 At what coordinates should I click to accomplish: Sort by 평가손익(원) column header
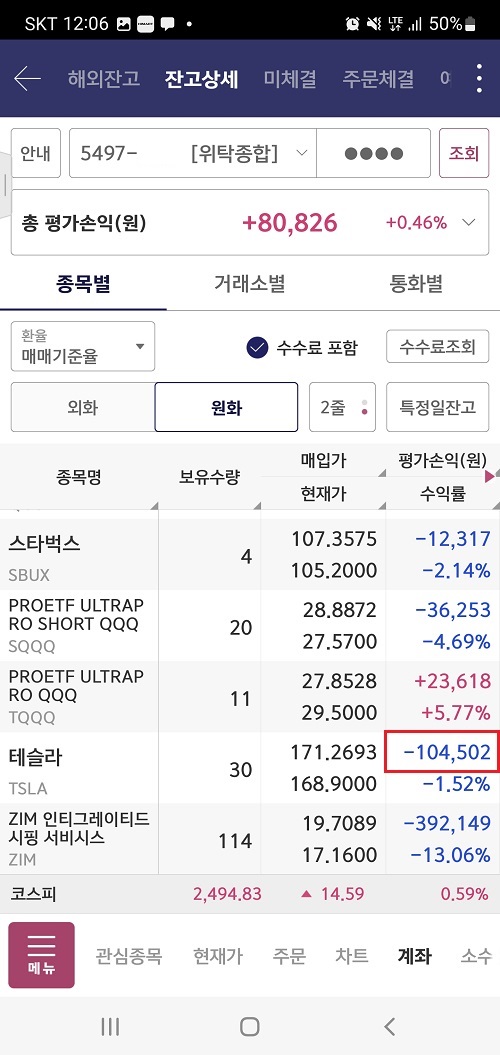click(x=443, y=461)
